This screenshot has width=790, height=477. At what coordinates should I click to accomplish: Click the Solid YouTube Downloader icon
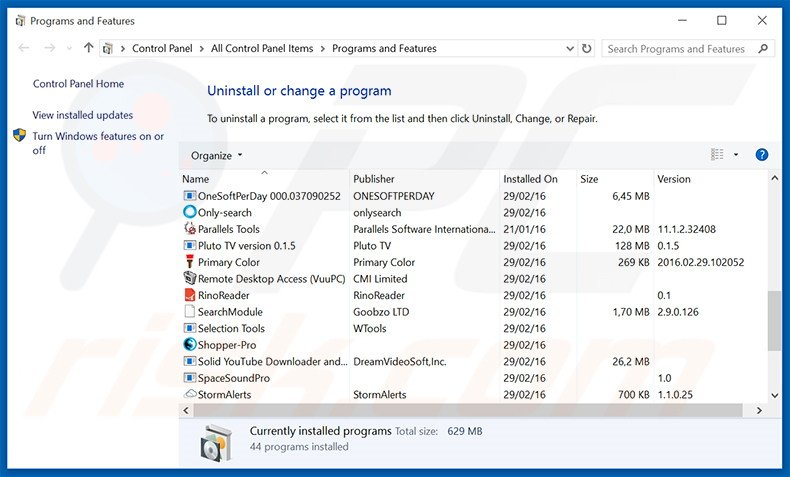(189, 361)
